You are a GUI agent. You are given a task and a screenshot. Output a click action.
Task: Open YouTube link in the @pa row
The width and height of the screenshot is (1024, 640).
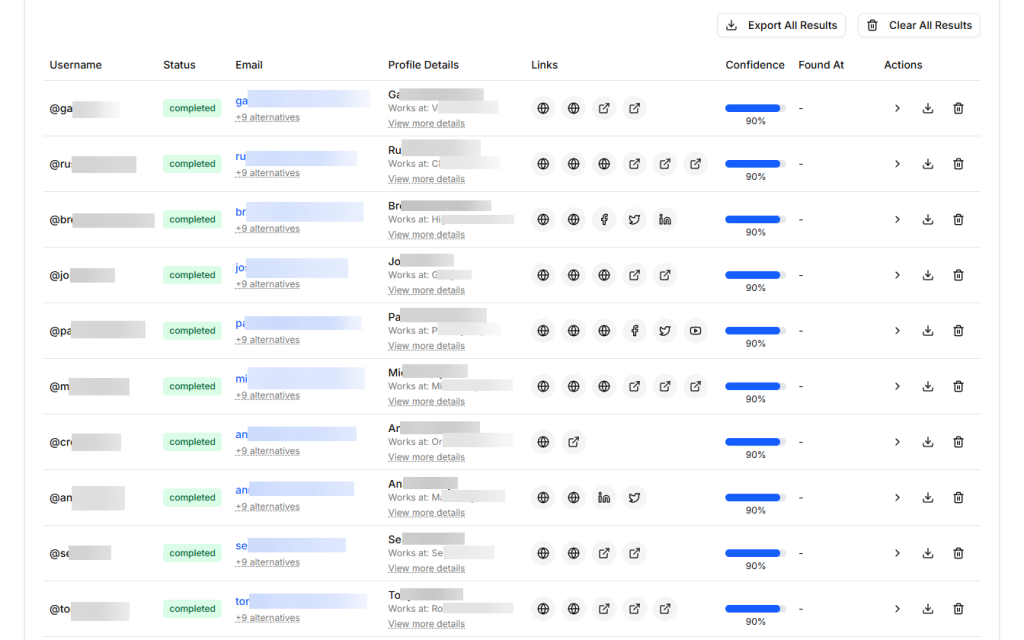tap(695, 331)
